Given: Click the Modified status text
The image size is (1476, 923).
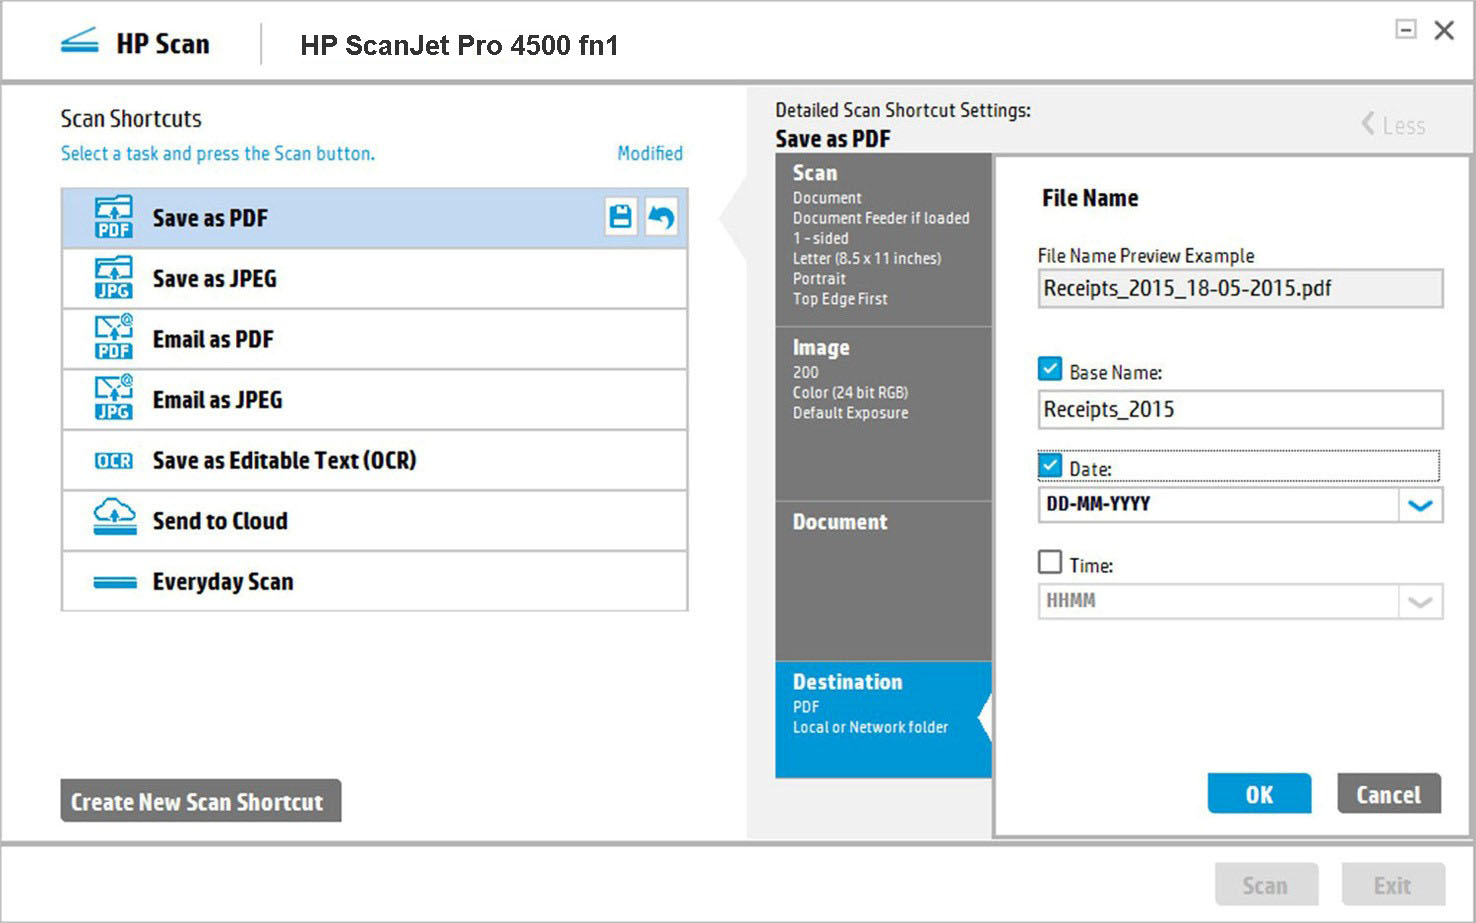Looking at the screenshot, I should point(650,153).
